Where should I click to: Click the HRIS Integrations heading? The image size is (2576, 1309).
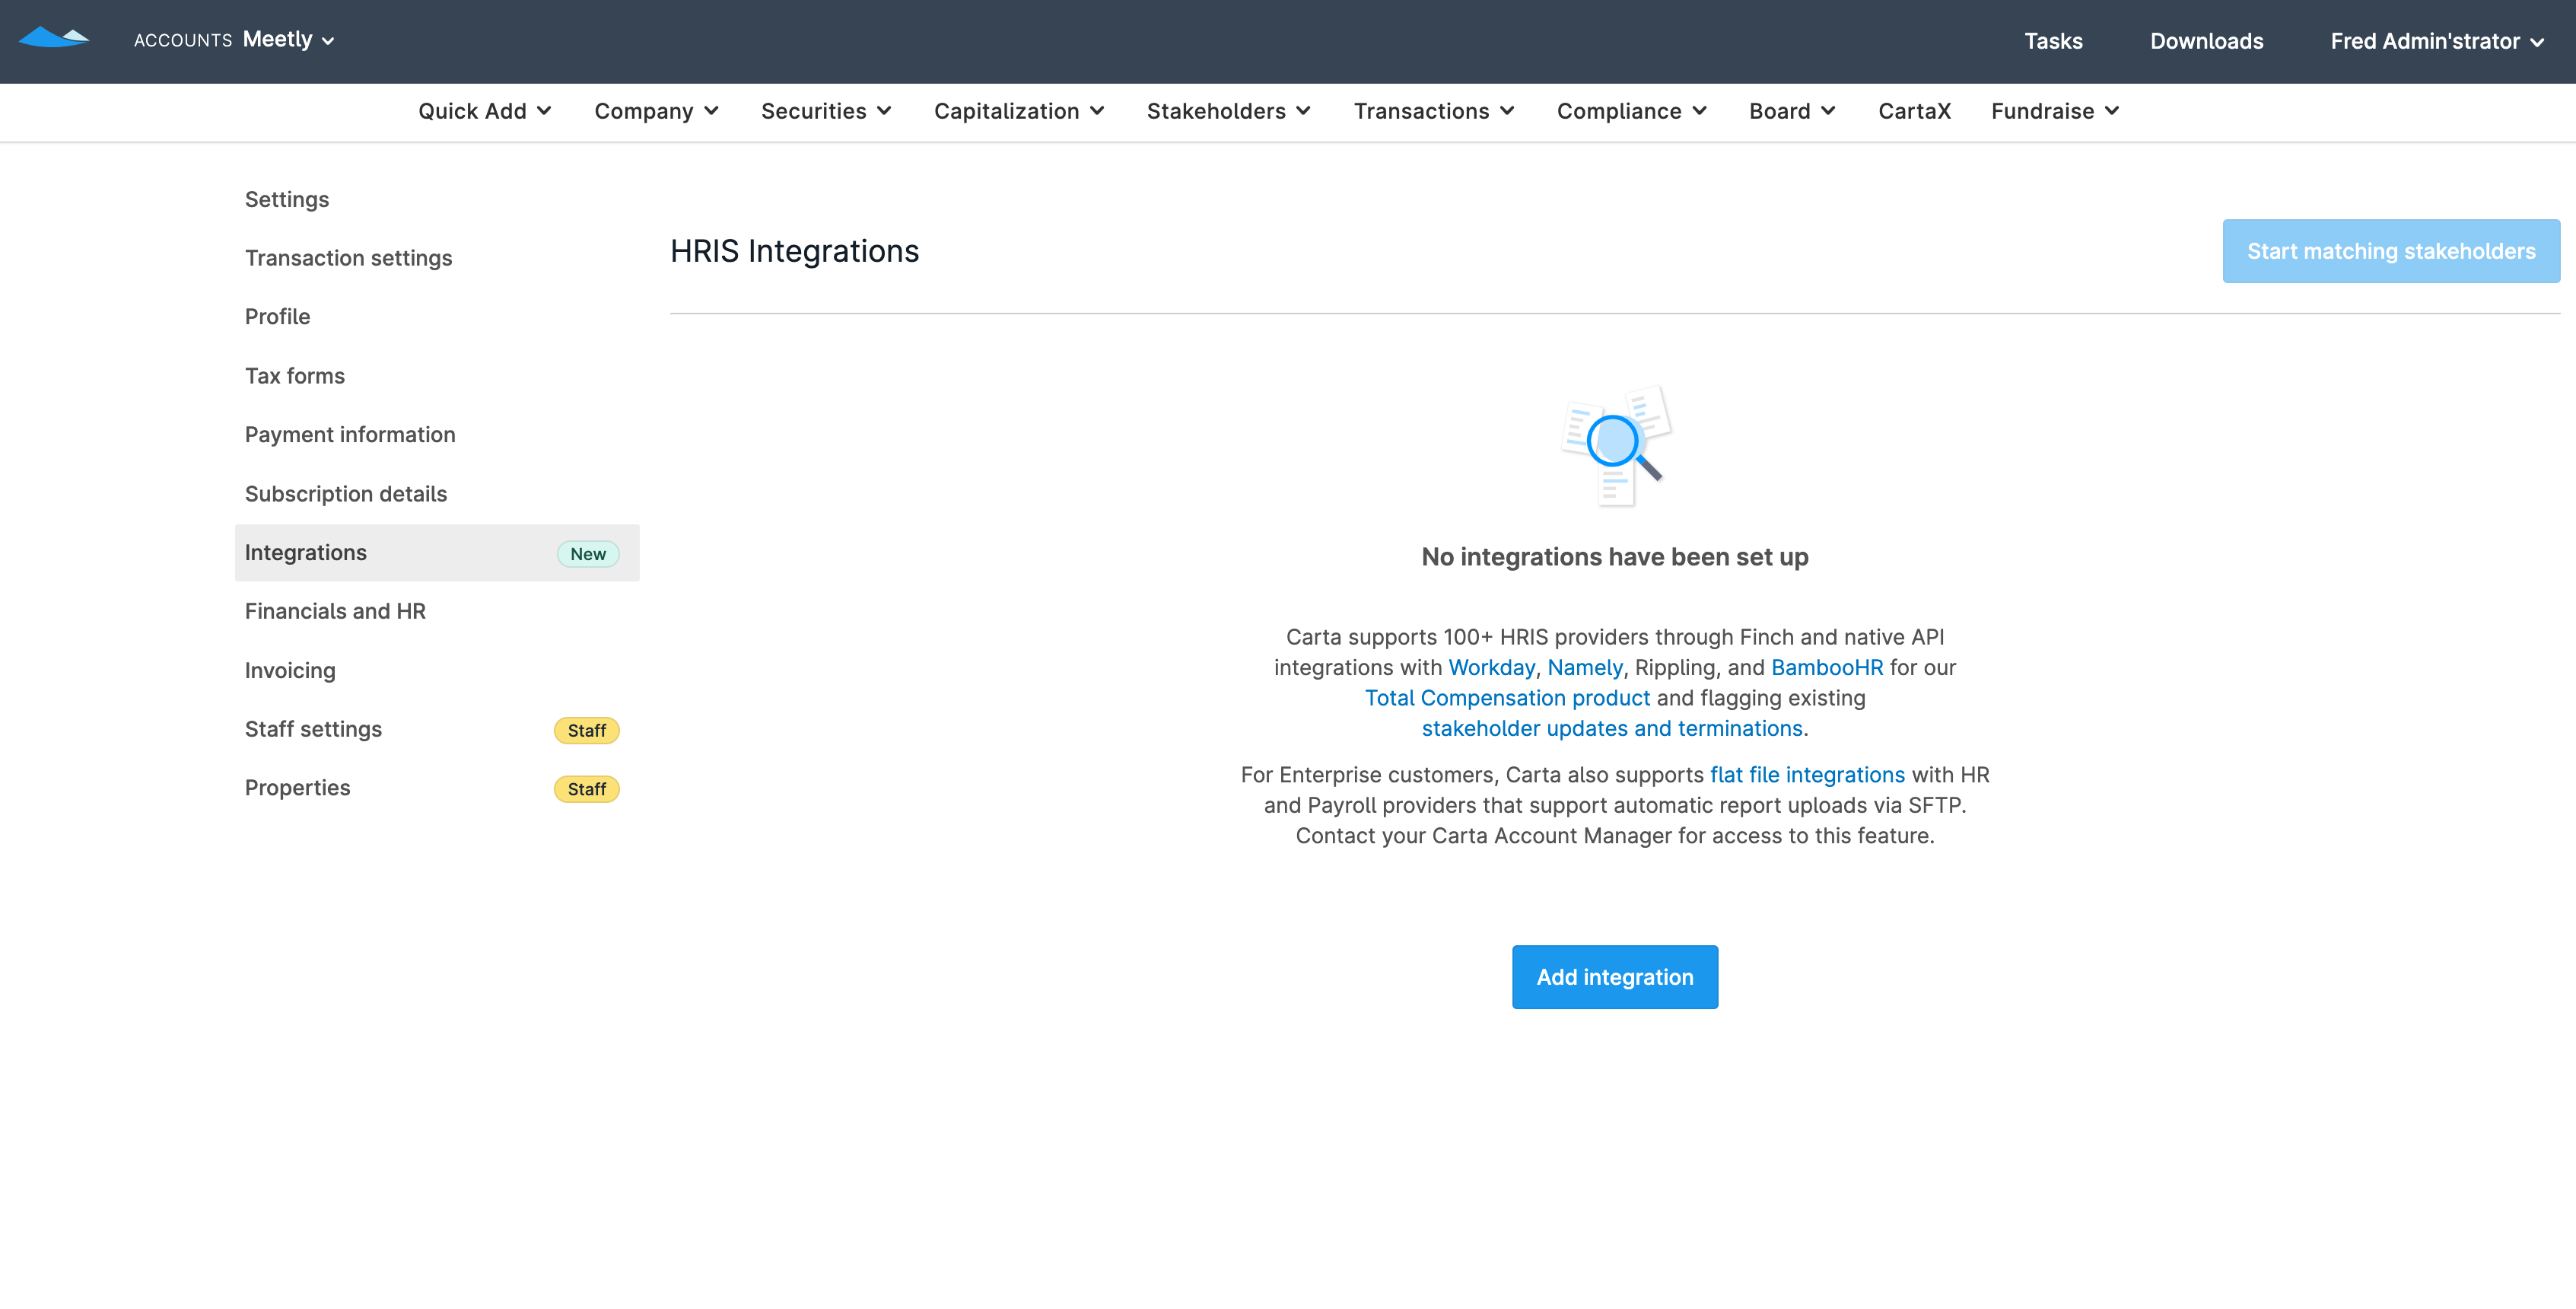coord(794,251)
